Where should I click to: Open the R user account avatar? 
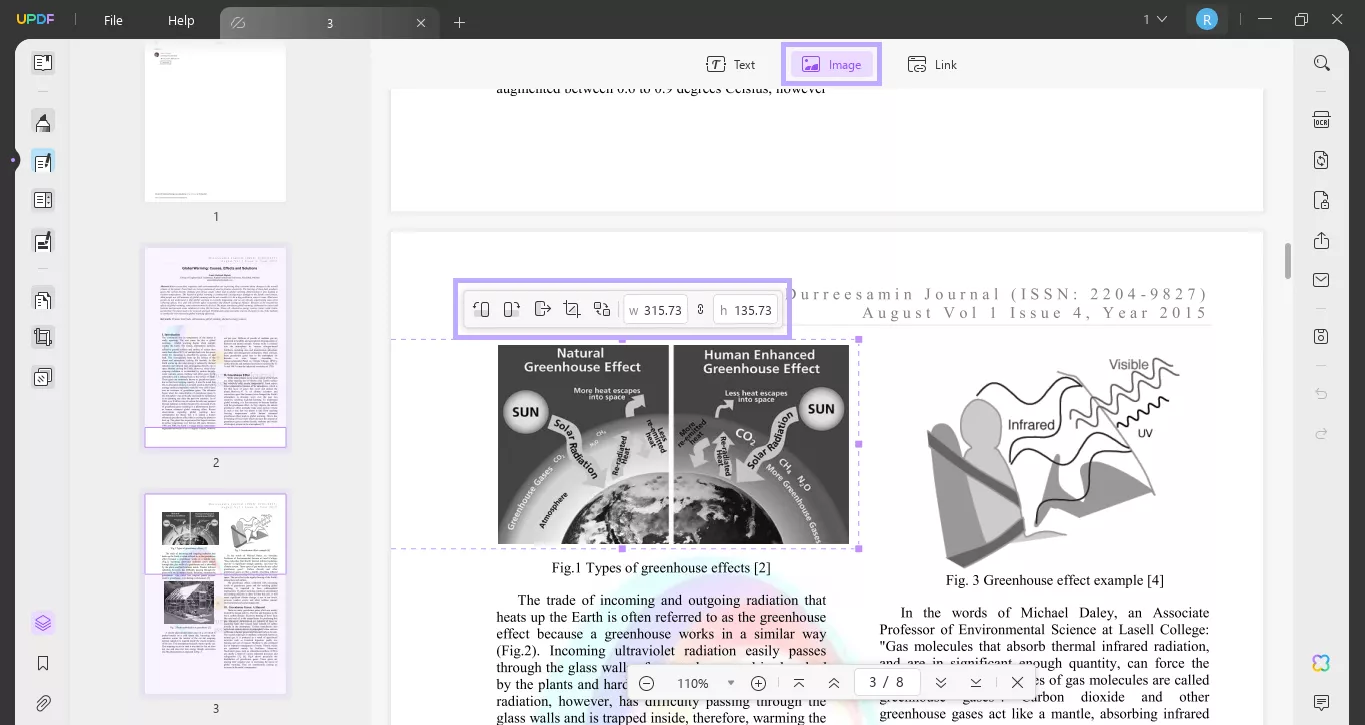[1207, 19]
